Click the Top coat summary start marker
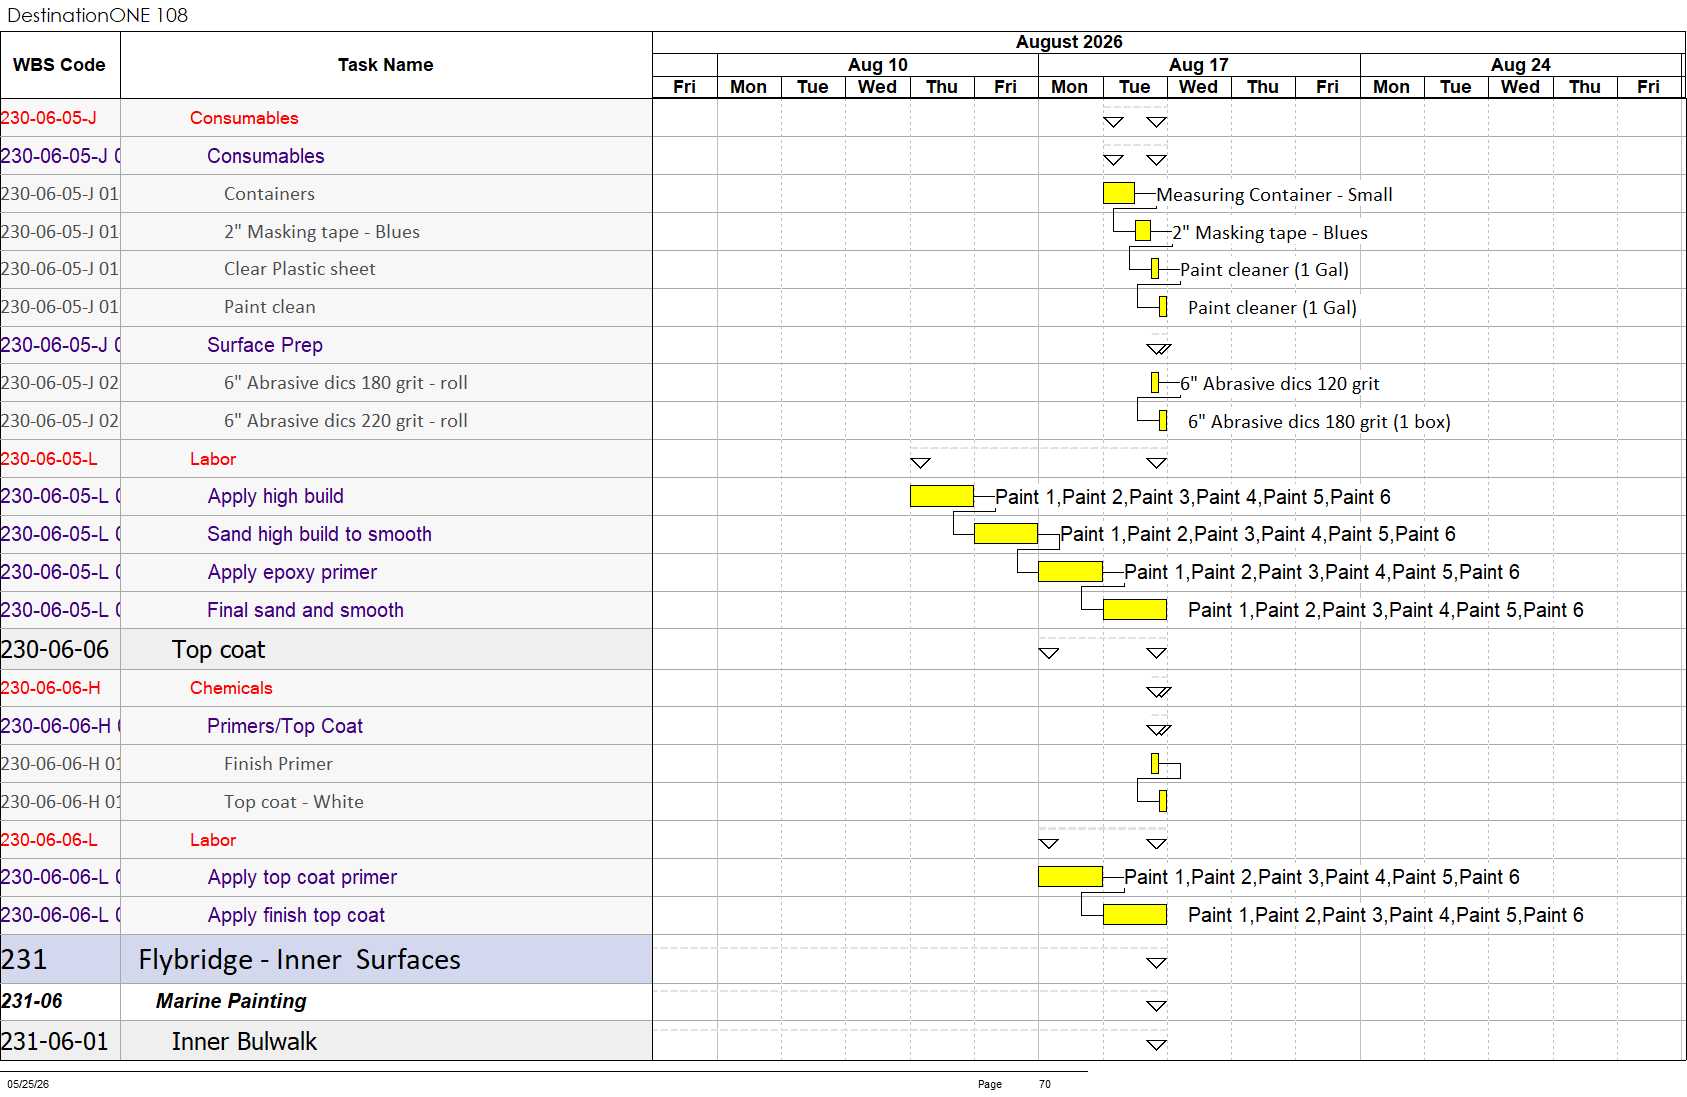Screen dimensions: 1687x1097 tap(1048, 653)
